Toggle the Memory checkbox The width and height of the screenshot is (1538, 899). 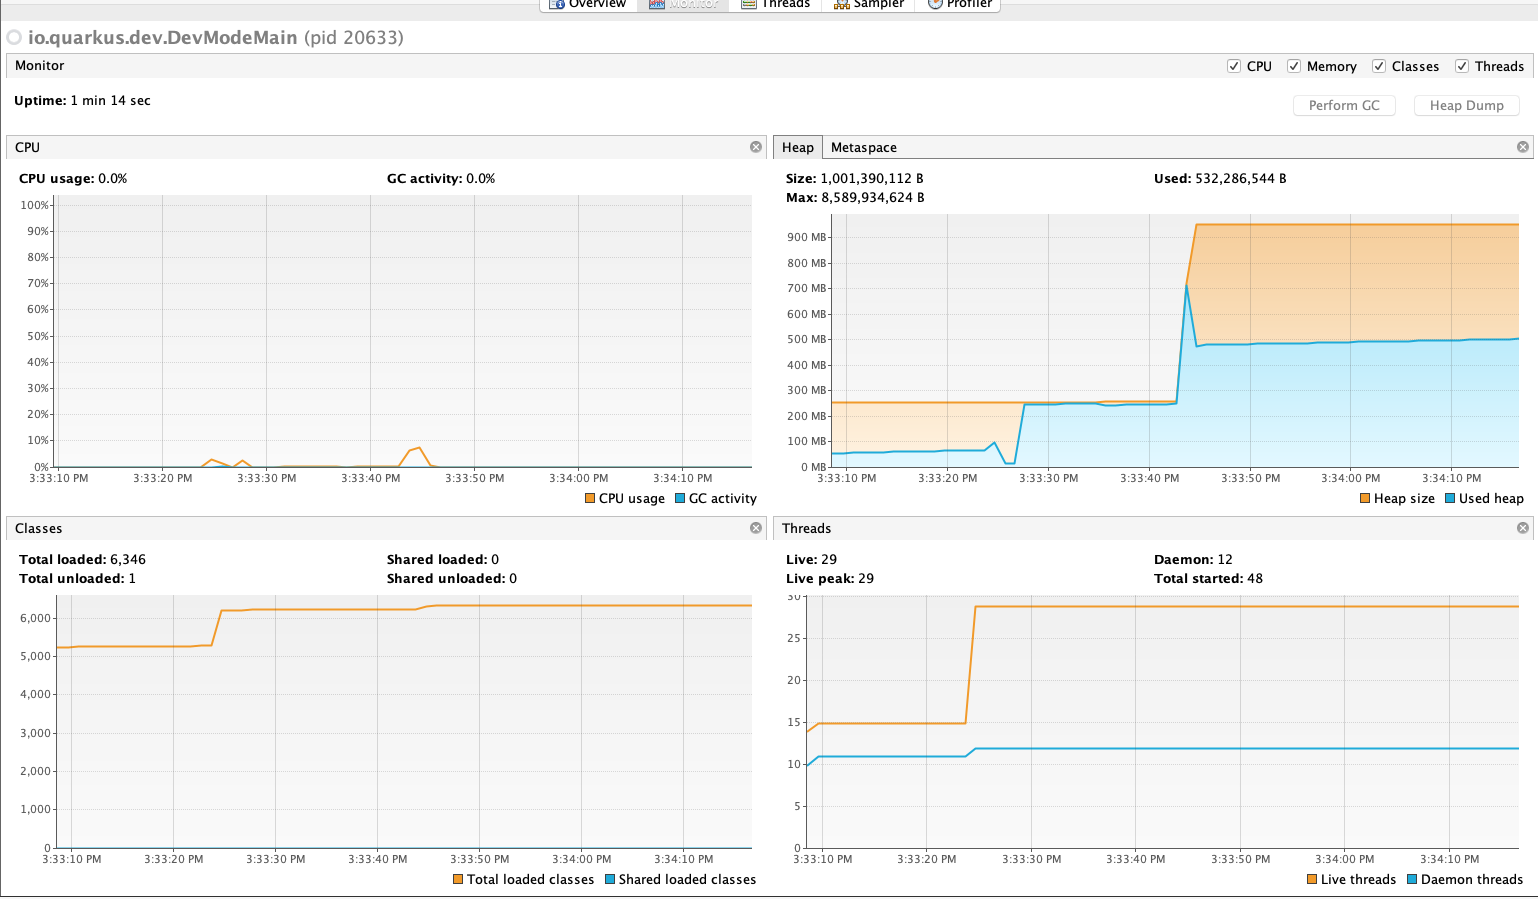pos(1294,66)
